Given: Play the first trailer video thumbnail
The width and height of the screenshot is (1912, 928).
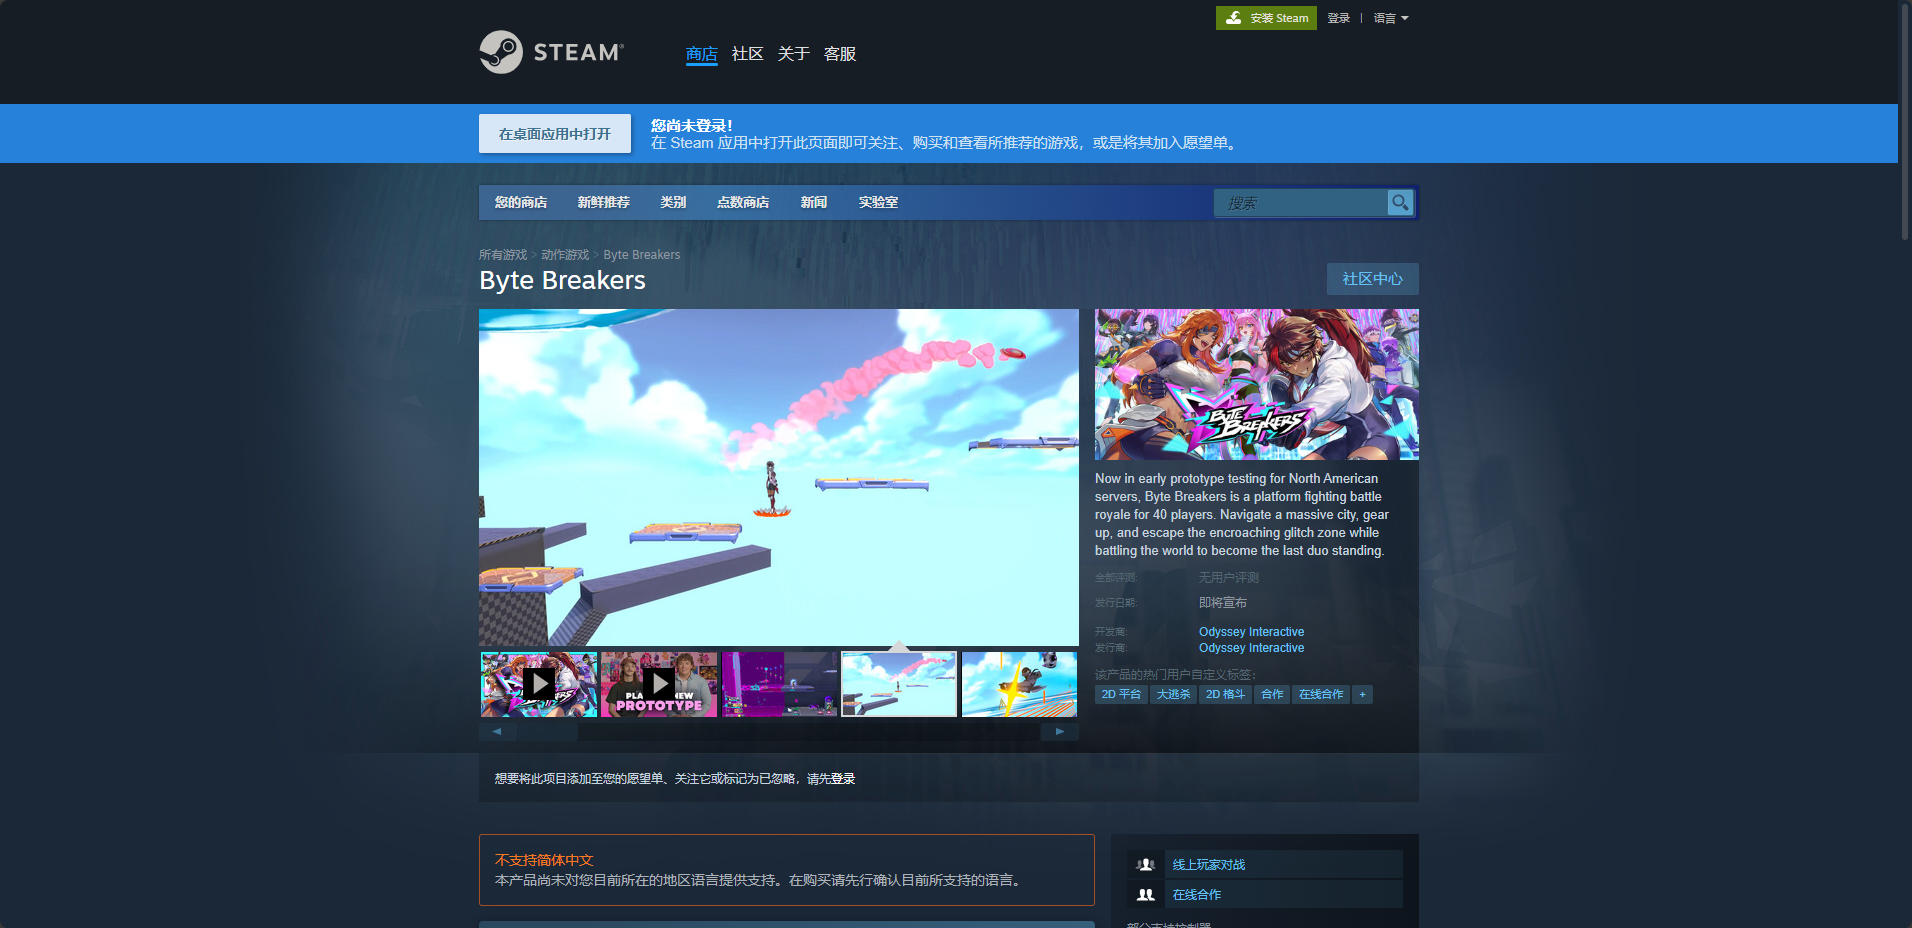Looking at the screenshot, I should pyautogui.click(x=539, y=684).
